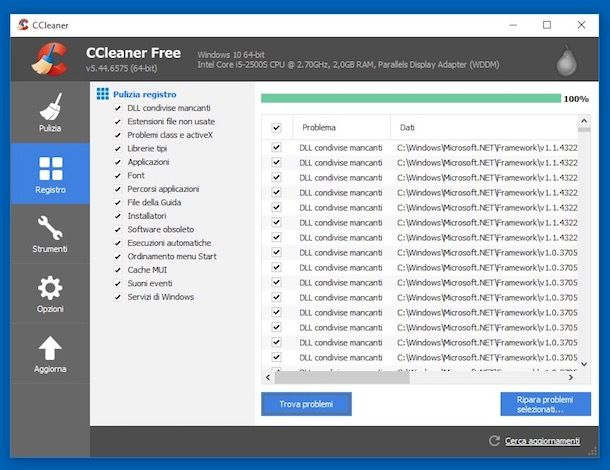610x470 pixels.
Task: Uncheck Suoni eventi option
Action: click(117, 284)
